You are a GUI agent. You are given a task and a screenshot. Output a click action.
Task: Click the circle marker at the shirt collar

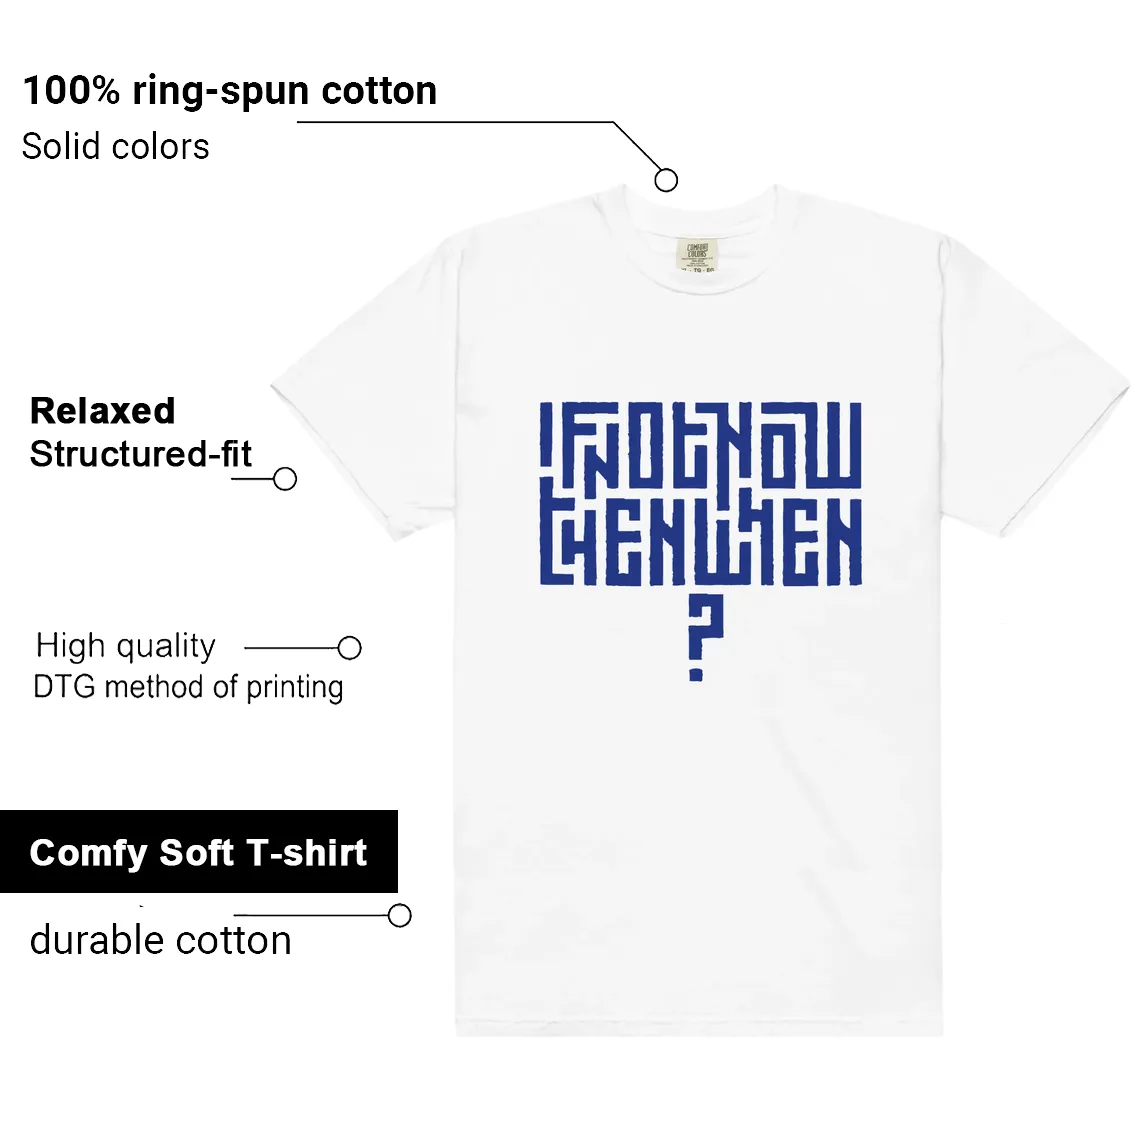[666, 180]
